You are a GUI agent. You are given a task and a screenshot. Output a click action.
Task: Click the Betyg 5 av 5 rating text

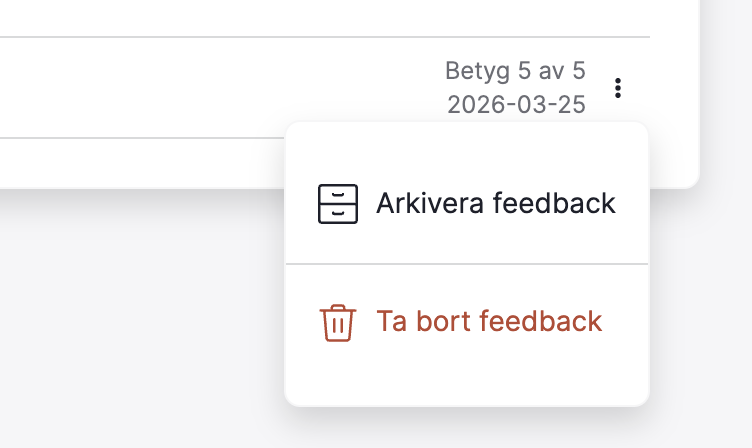point(515,71)
